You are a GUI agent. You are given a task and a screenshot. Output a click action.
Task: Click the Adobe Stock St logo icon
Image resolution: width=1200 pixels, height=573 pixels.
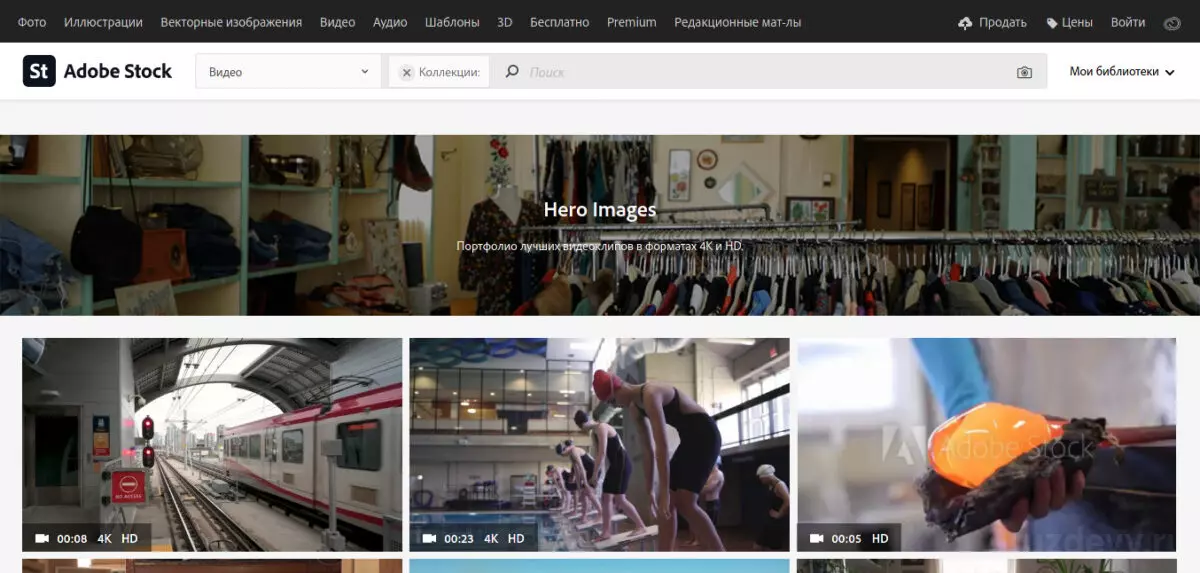click(x=39, y=71)
